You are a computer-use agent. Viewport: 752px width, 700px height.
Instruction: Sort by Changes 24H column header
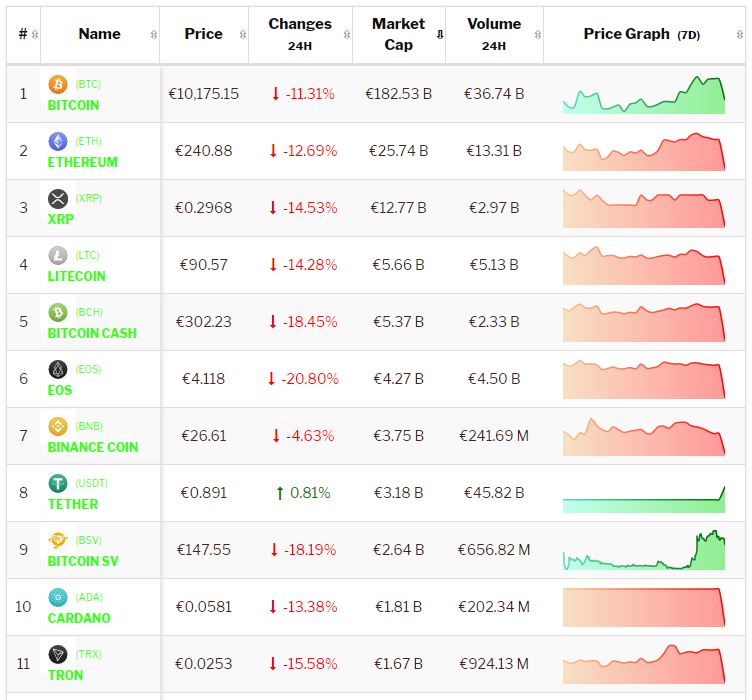click(x=300, y=34)
